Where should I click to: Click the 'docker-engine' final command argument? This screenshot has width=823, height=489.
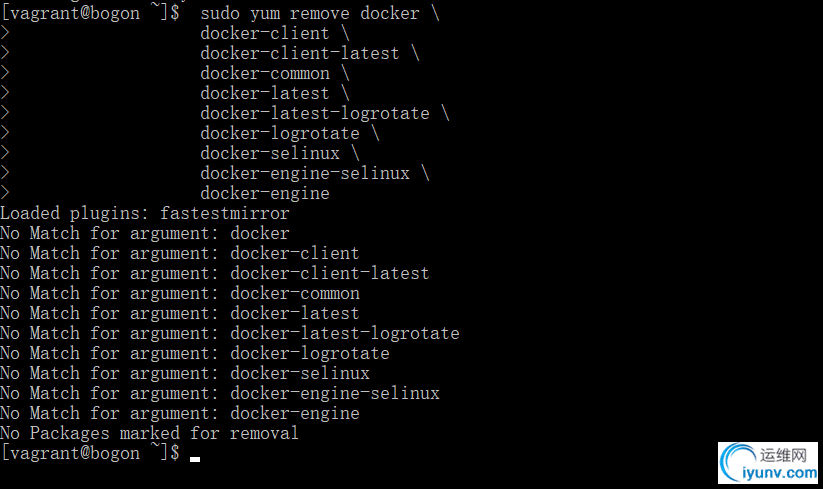point(265,193)
